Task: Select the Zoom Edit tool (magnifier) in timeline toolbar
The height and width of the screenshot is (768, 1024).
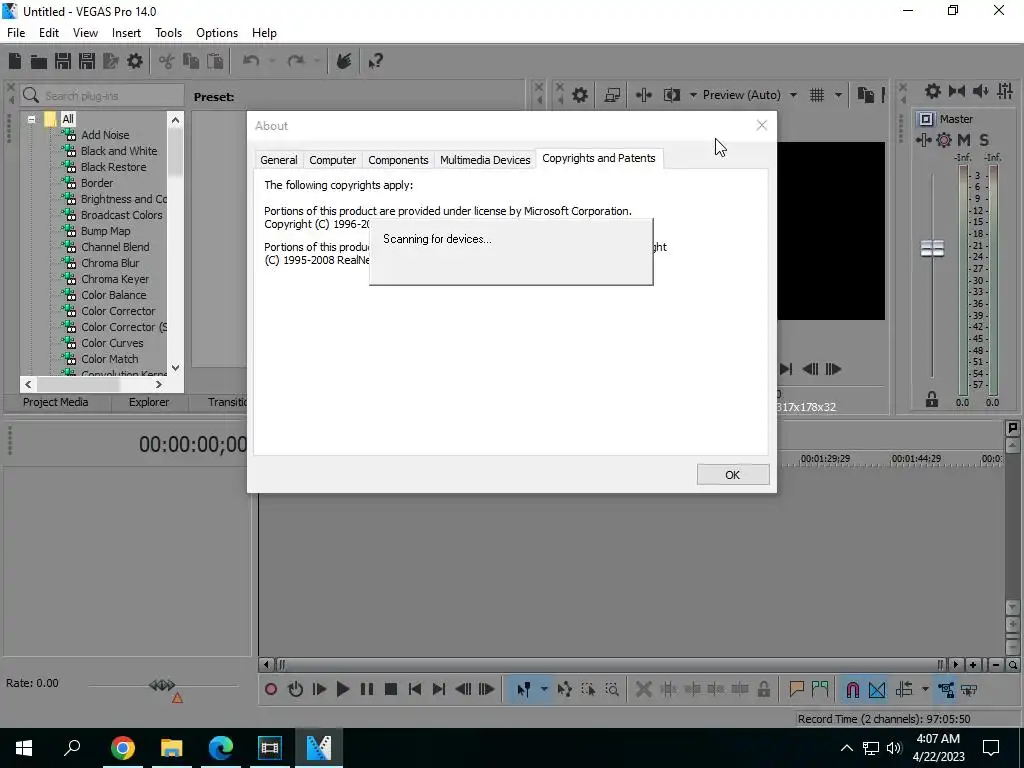Action: click(612, 689)
